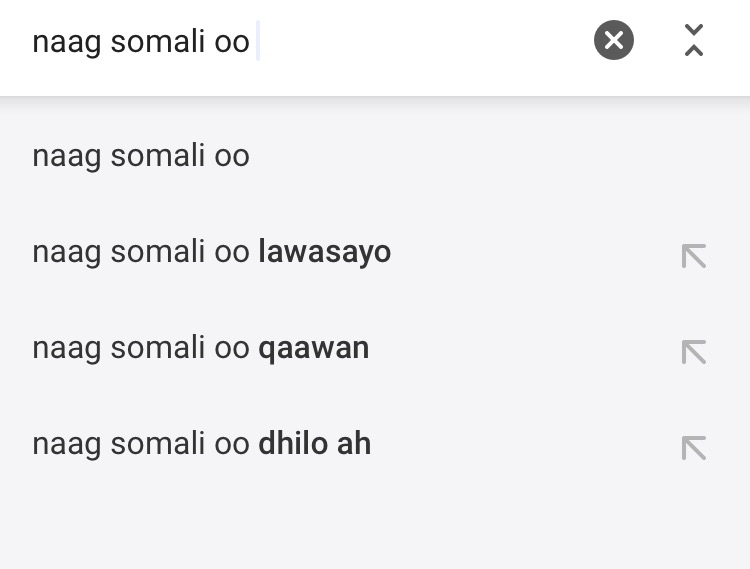Viewport: 750px width, 569px height.
Task: Fill search with 'qaawan' suggestion arrow icon
Action: (x=694, y=352)
